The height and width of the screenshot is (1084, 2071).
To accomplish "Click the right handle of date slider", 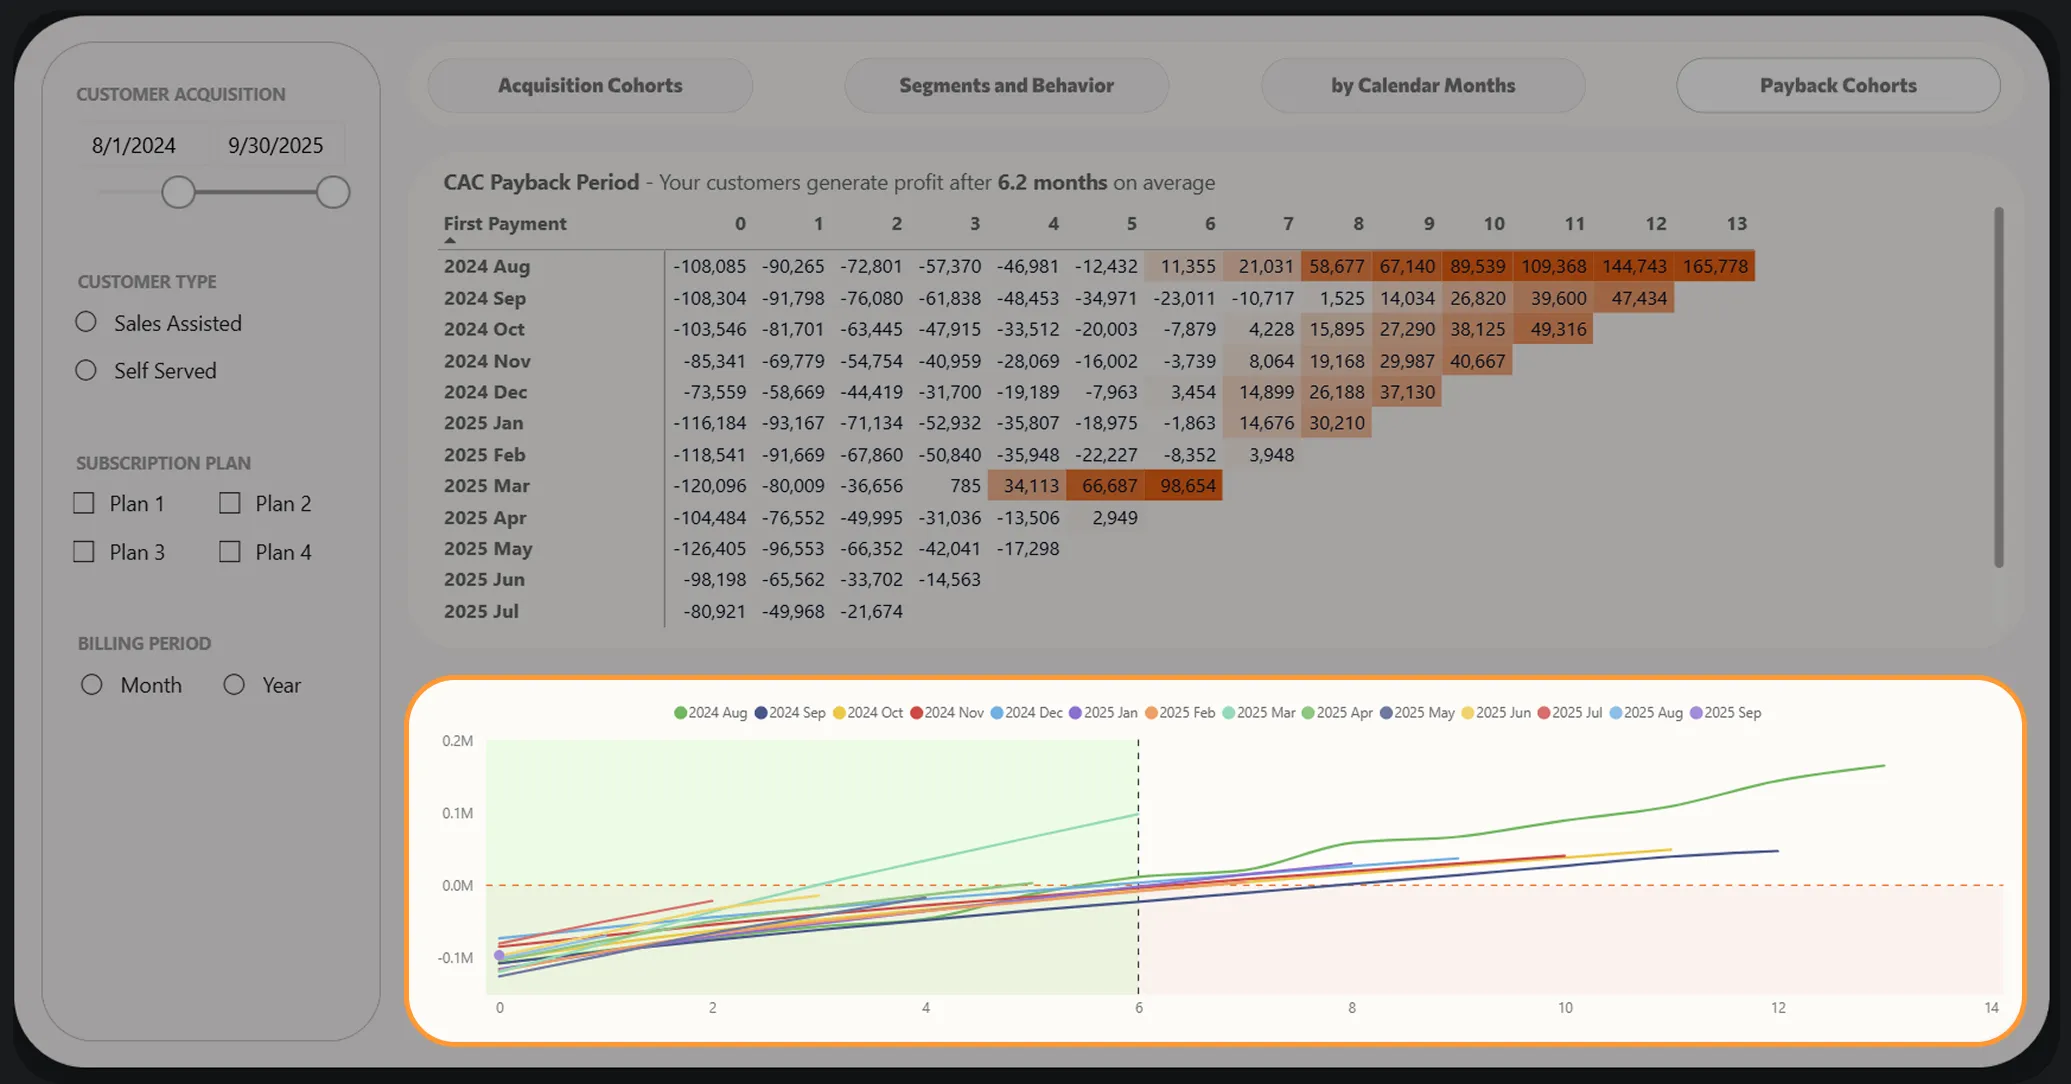I will point(333,192).
